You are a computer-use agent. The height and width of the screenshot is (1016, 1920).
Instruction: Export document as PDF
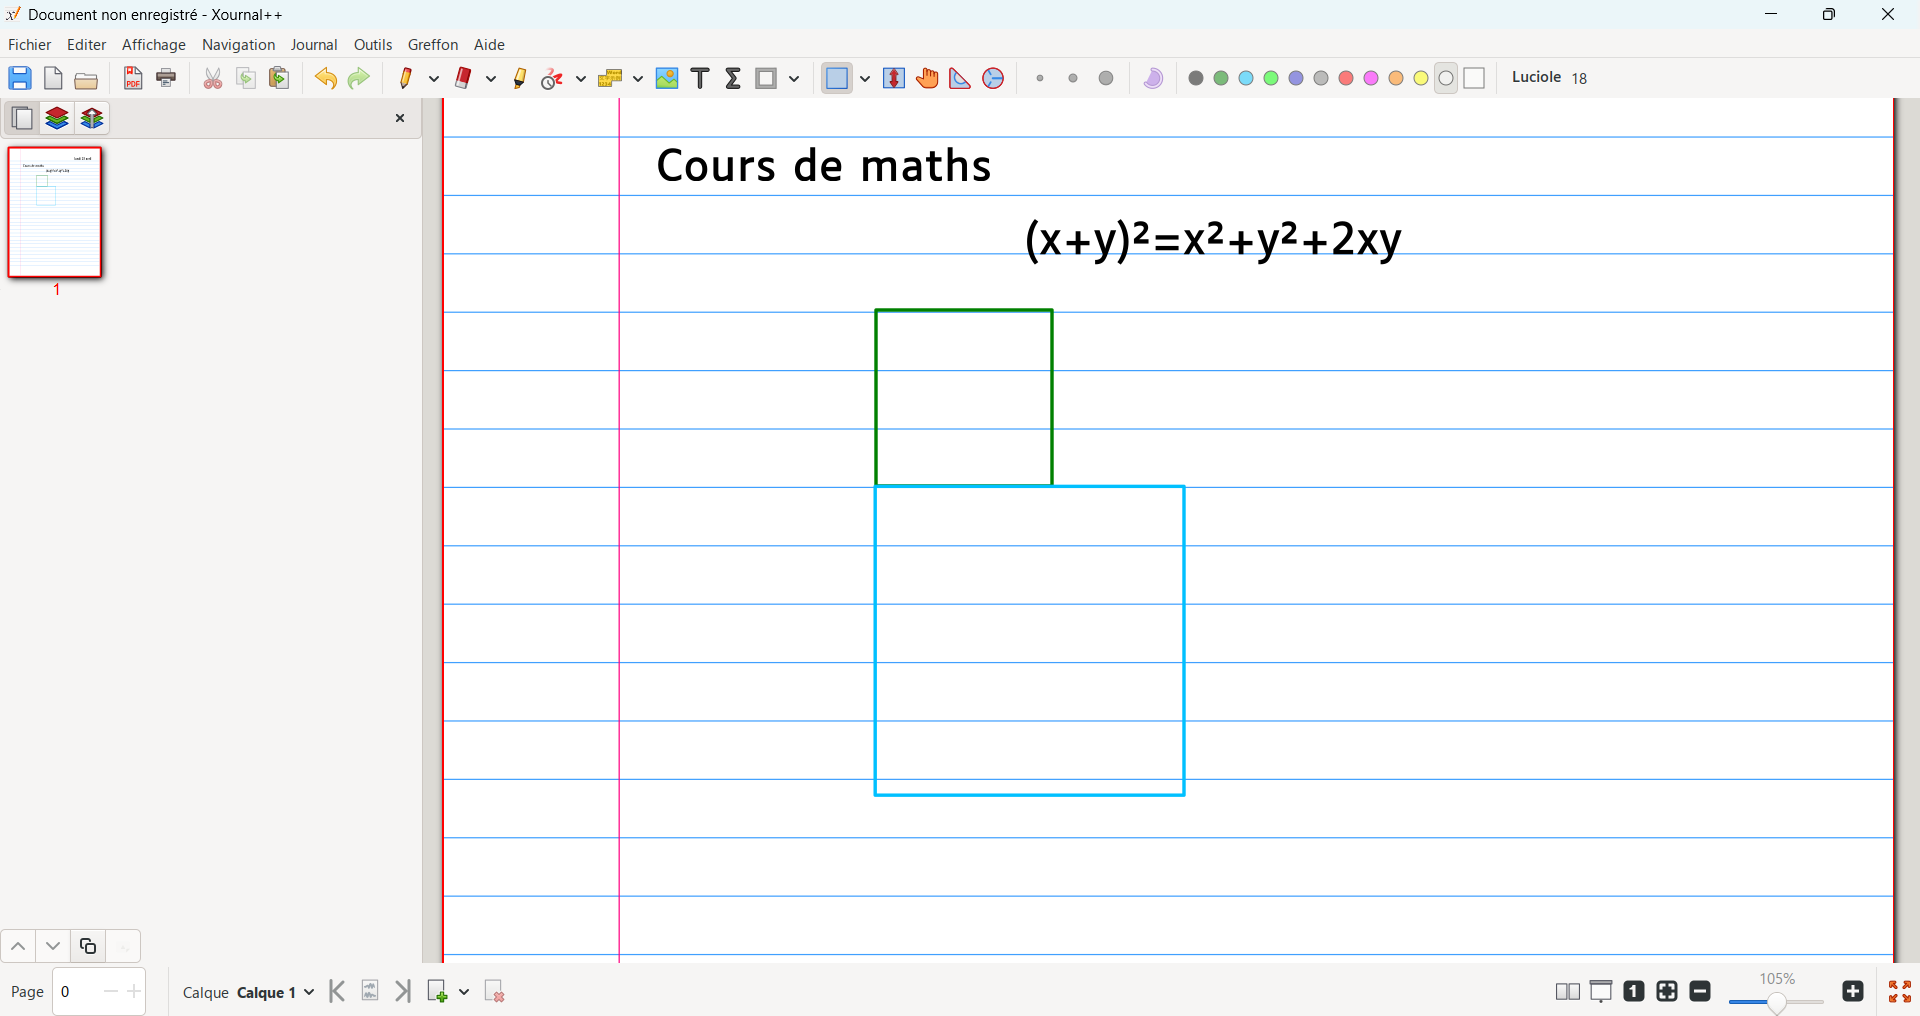point(132,78)
